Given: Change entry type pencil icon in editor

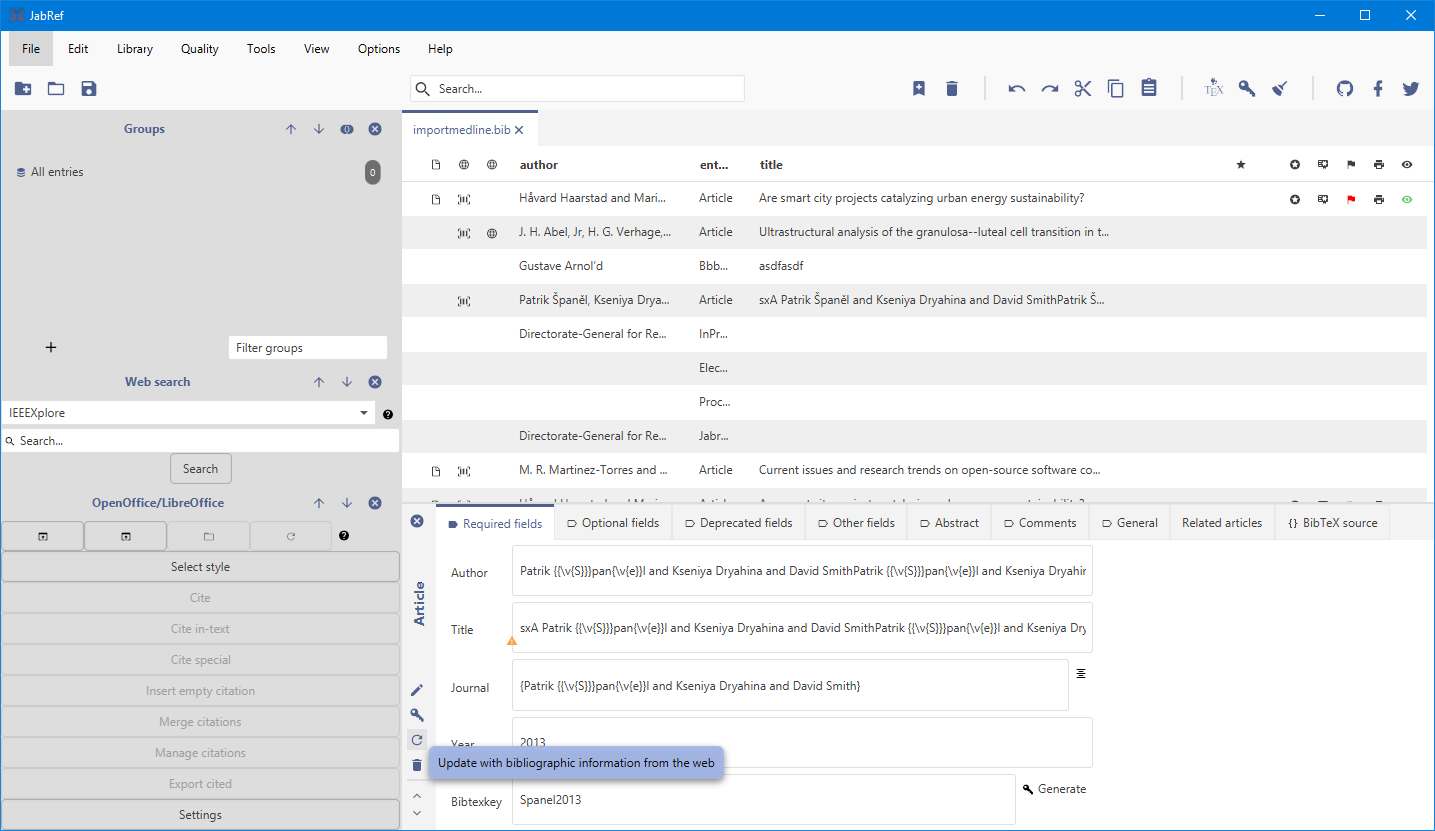Looking at the screenshot, I should (x=417, y=690).
